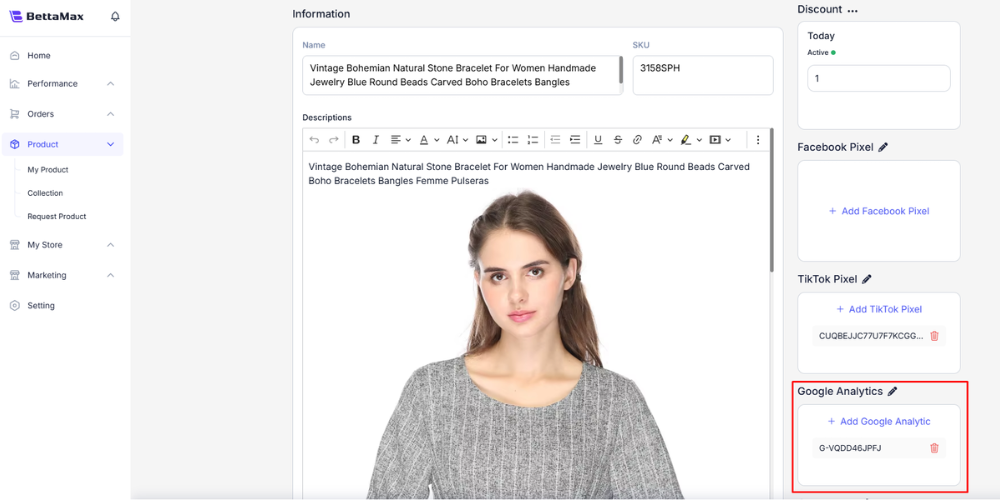
Task: Delete the G-VQDD46JPFJ analytics ID
Action: [x=934, y=448]
